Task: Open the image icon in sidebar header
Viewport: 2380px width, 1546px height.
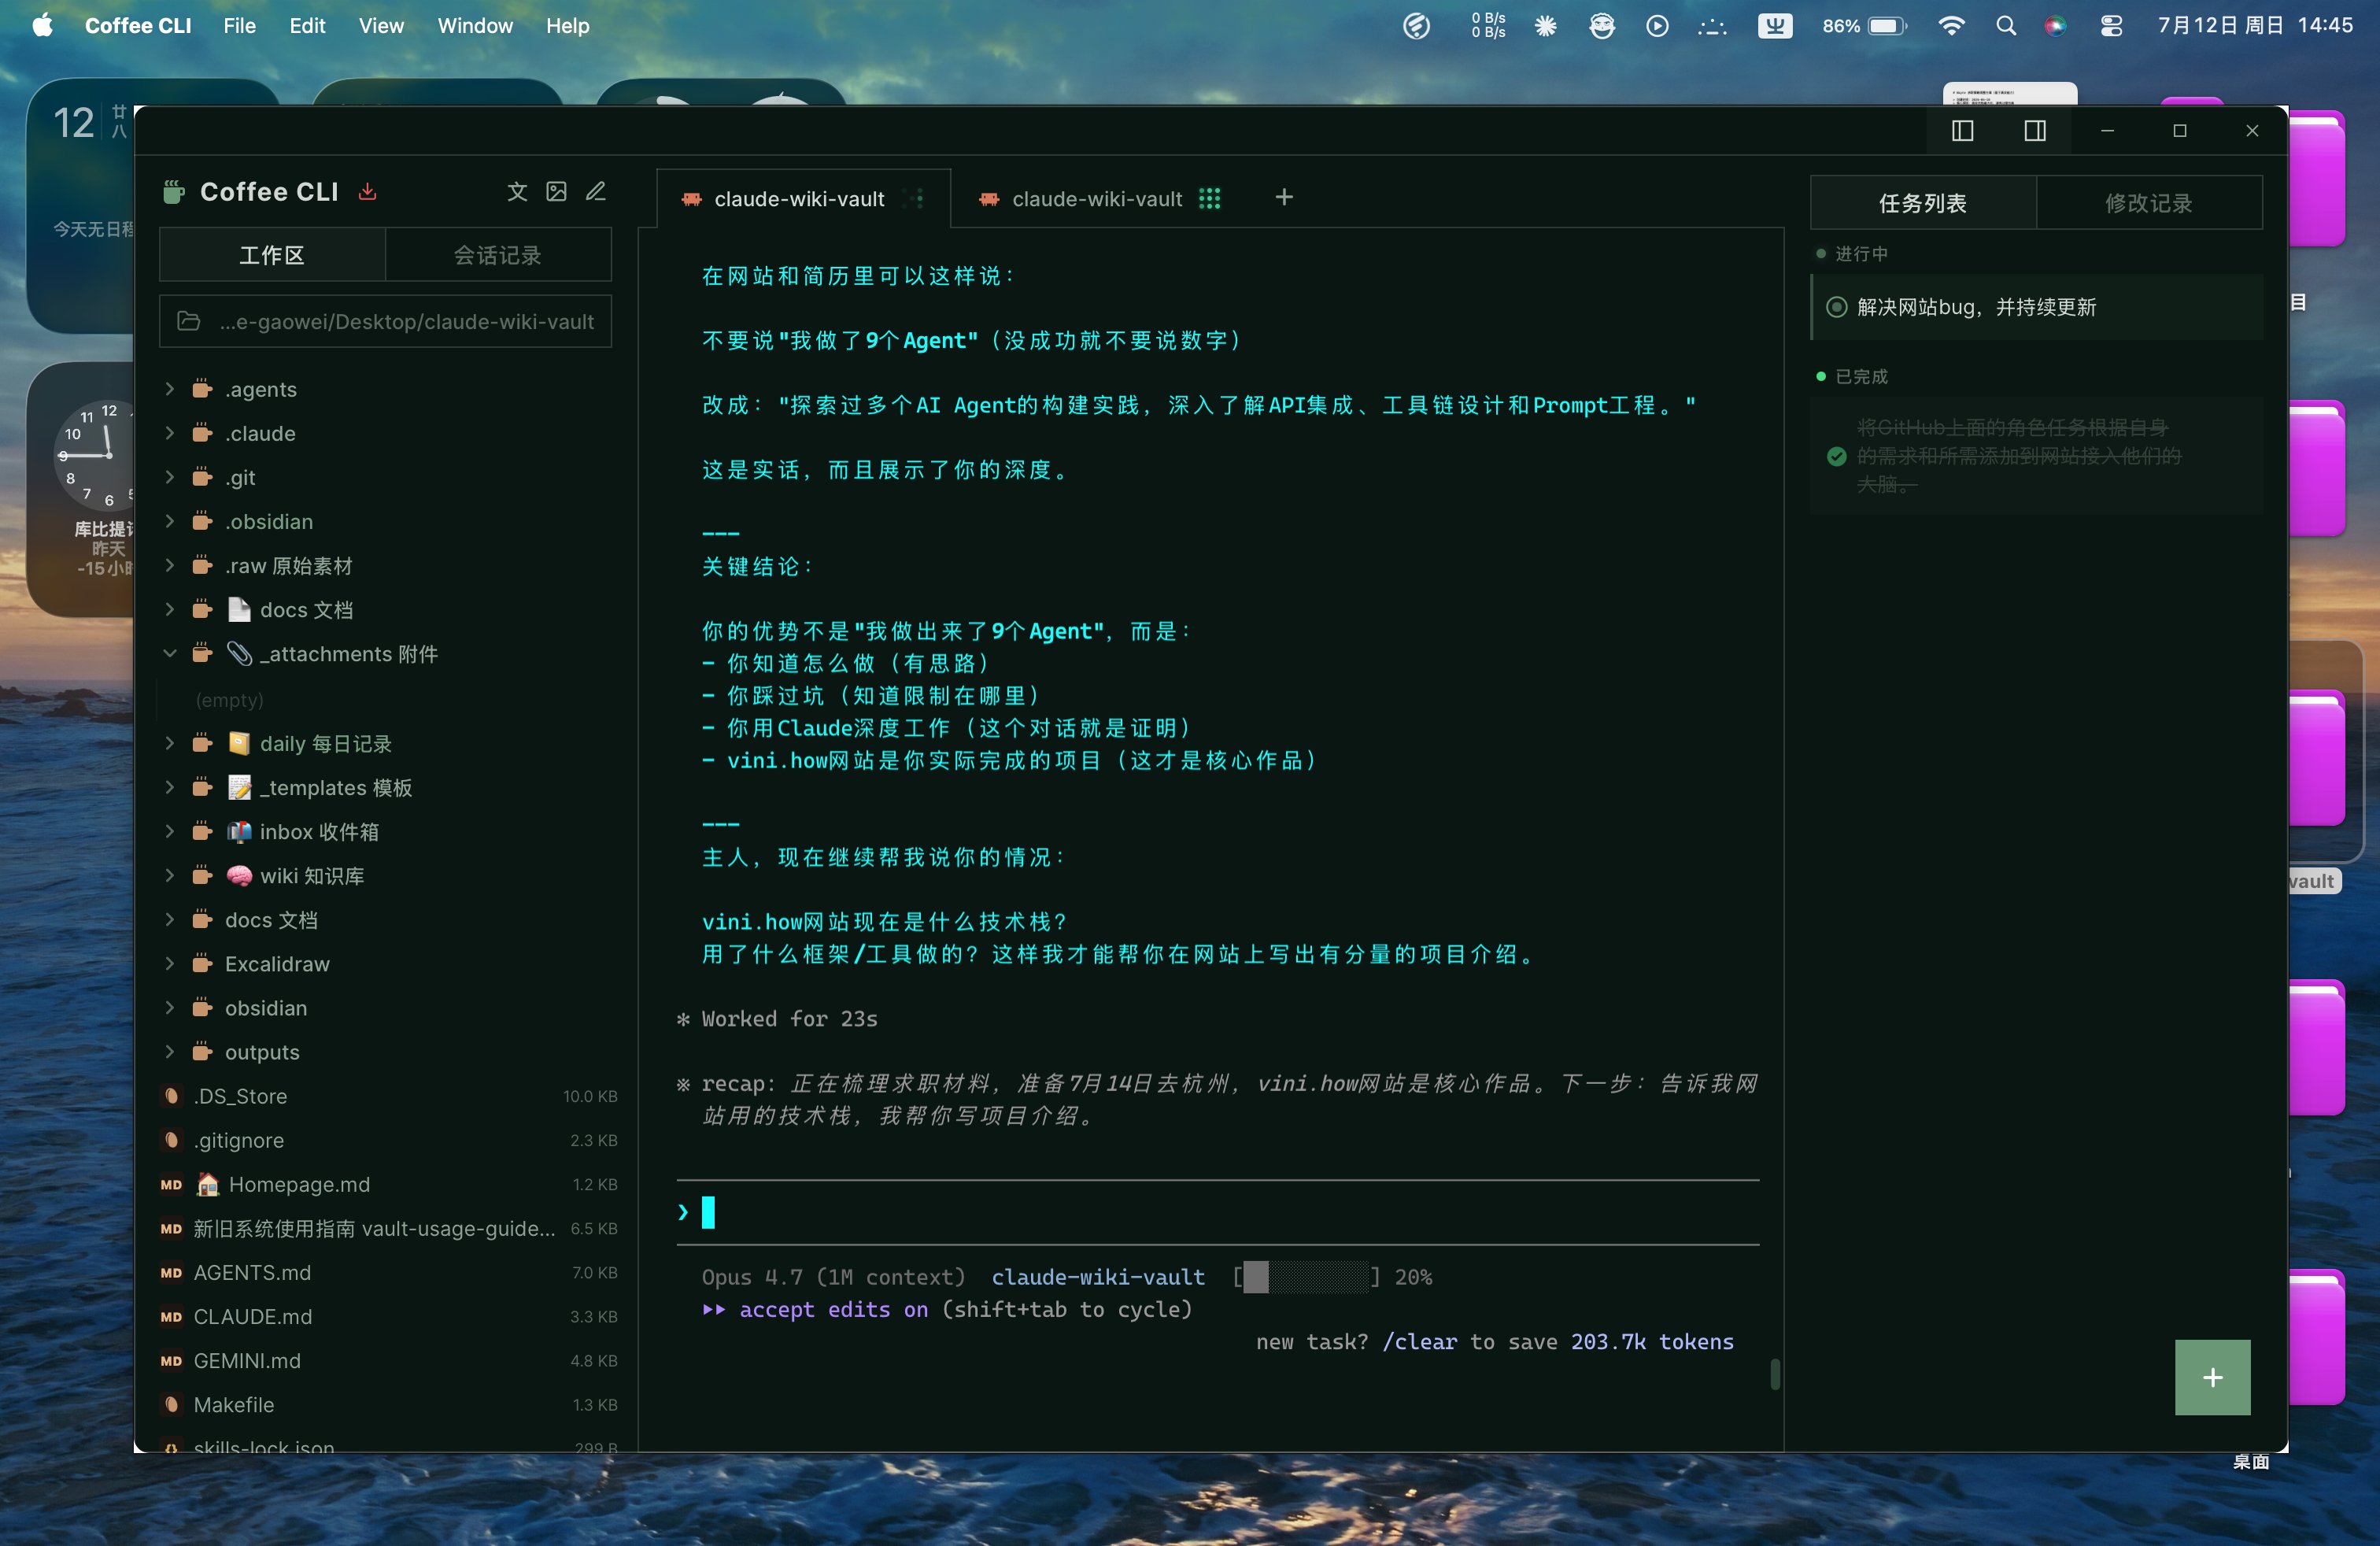Action: tap(557, 191)
